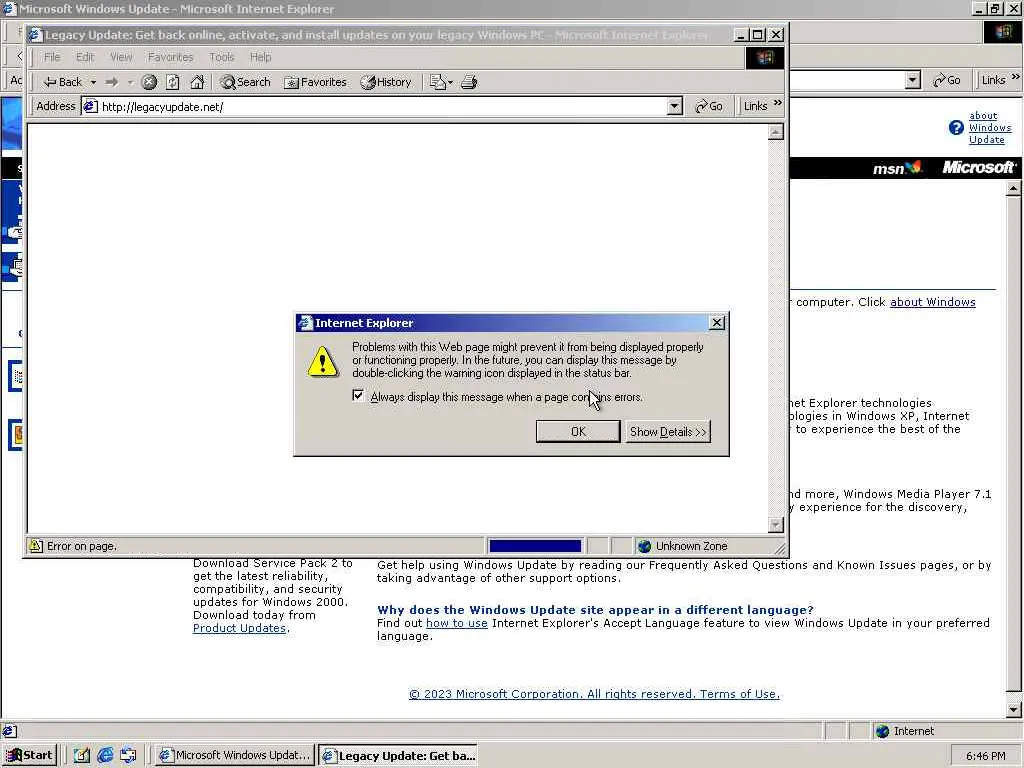1024x768 pixels.
Task: Switch to Legacy Update taskbar button
Action: point(398,756)
